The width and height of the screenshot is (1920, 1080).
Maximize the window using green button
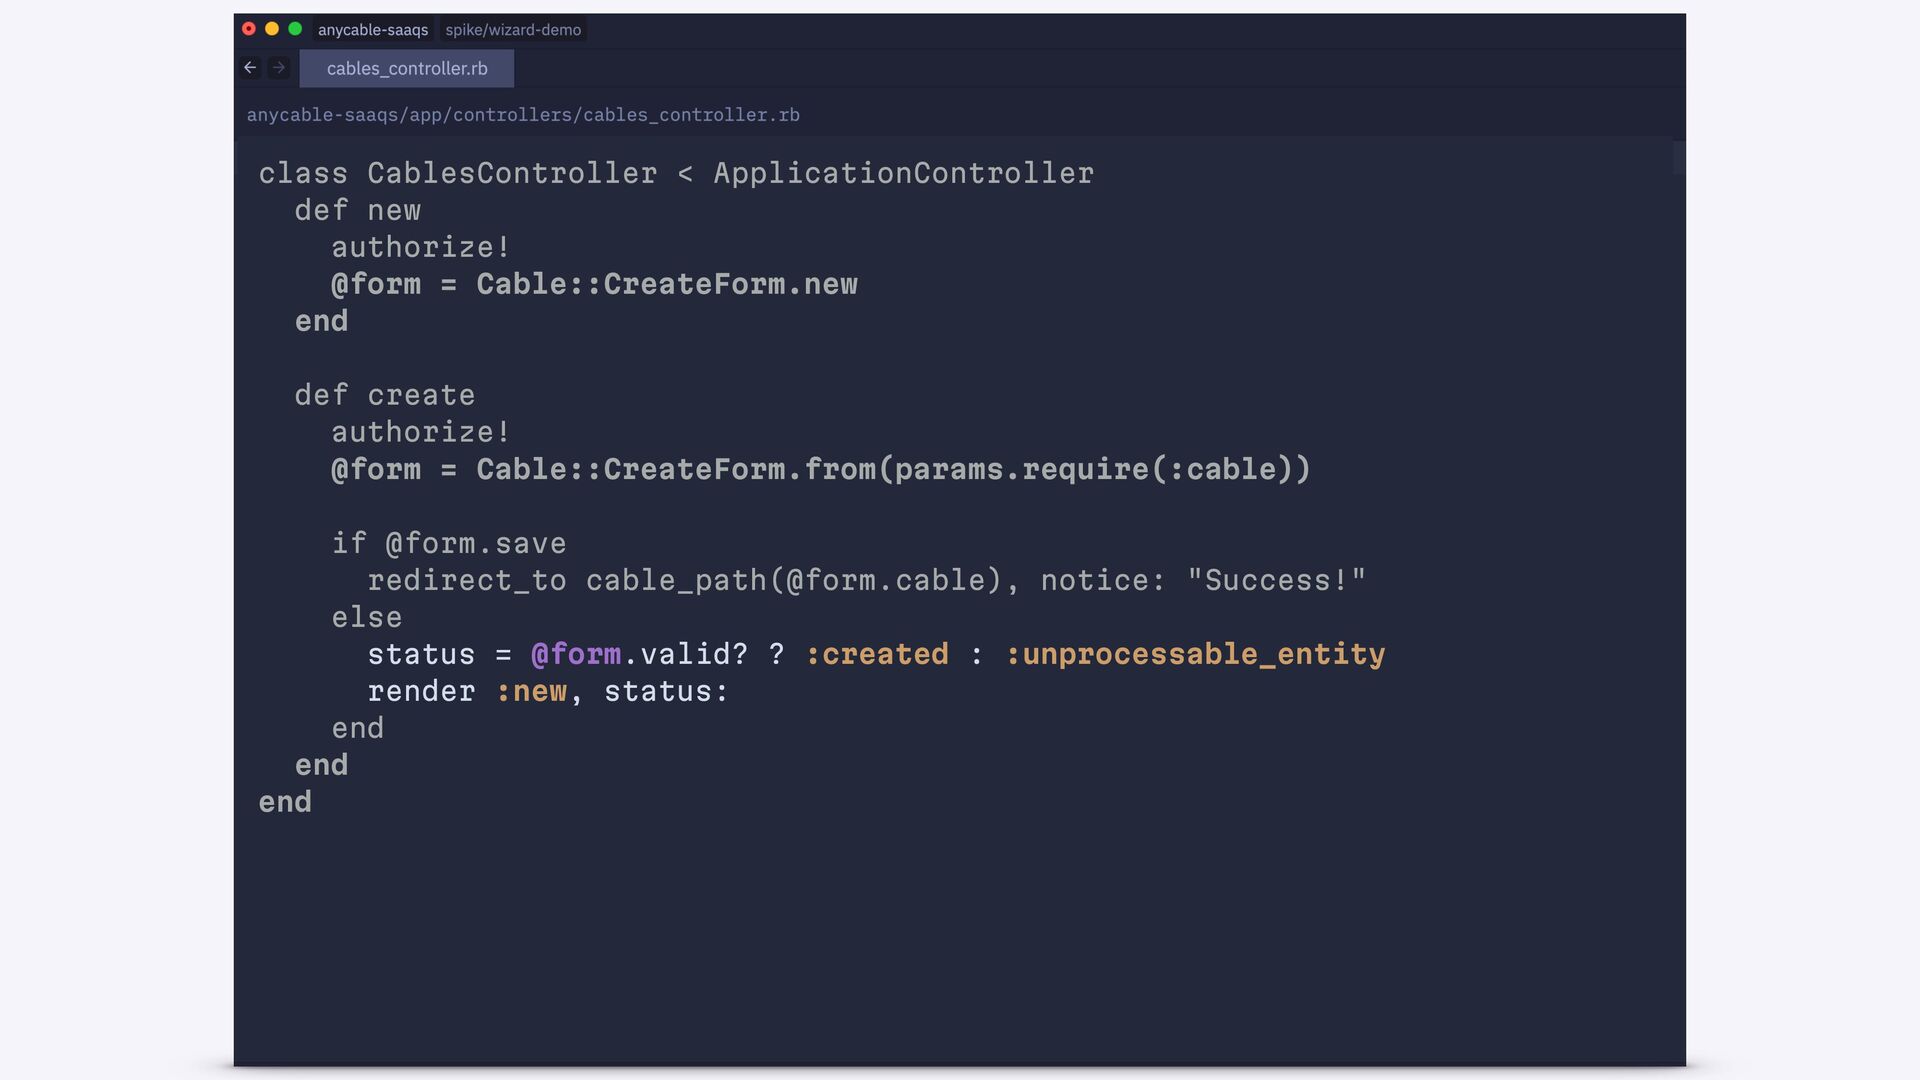(295, 29)
